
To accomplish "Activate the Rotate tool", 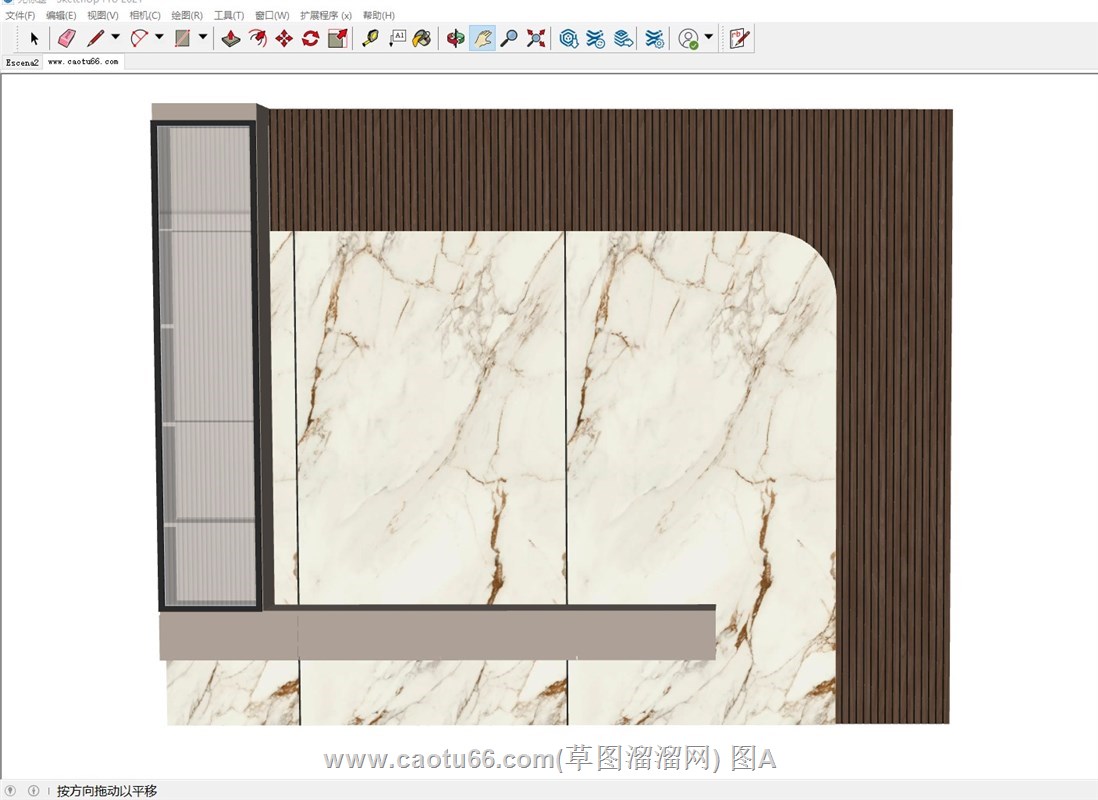I will coord(310,39).
